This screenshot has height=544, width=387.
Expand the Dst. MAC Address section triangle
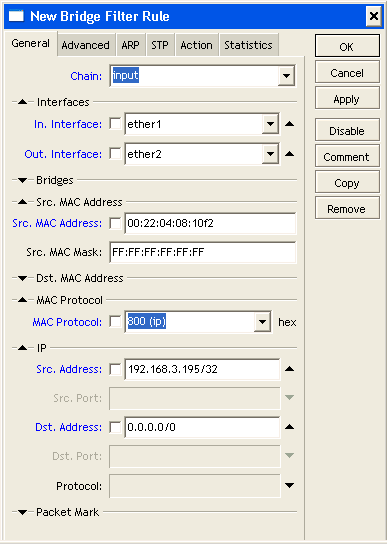point(23,278)
